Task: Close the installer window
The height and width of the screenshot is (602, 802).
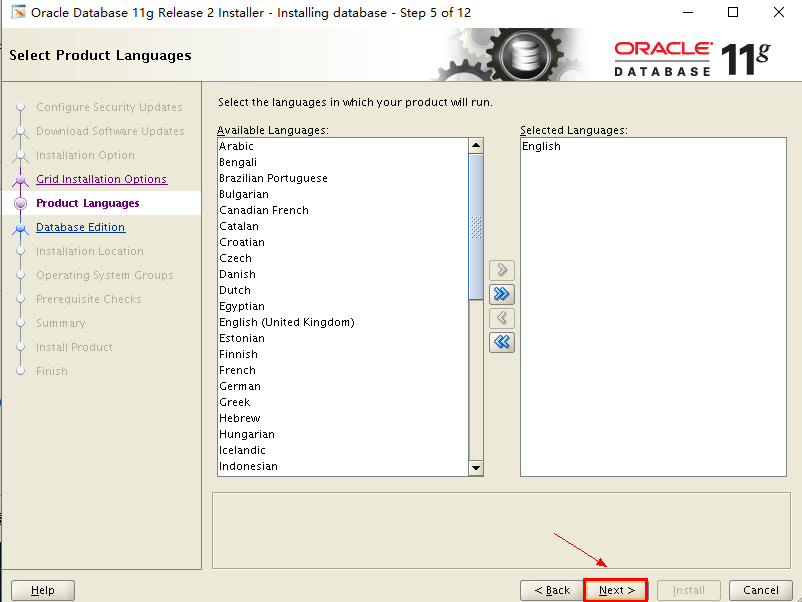Action: (x=778, y=12)
